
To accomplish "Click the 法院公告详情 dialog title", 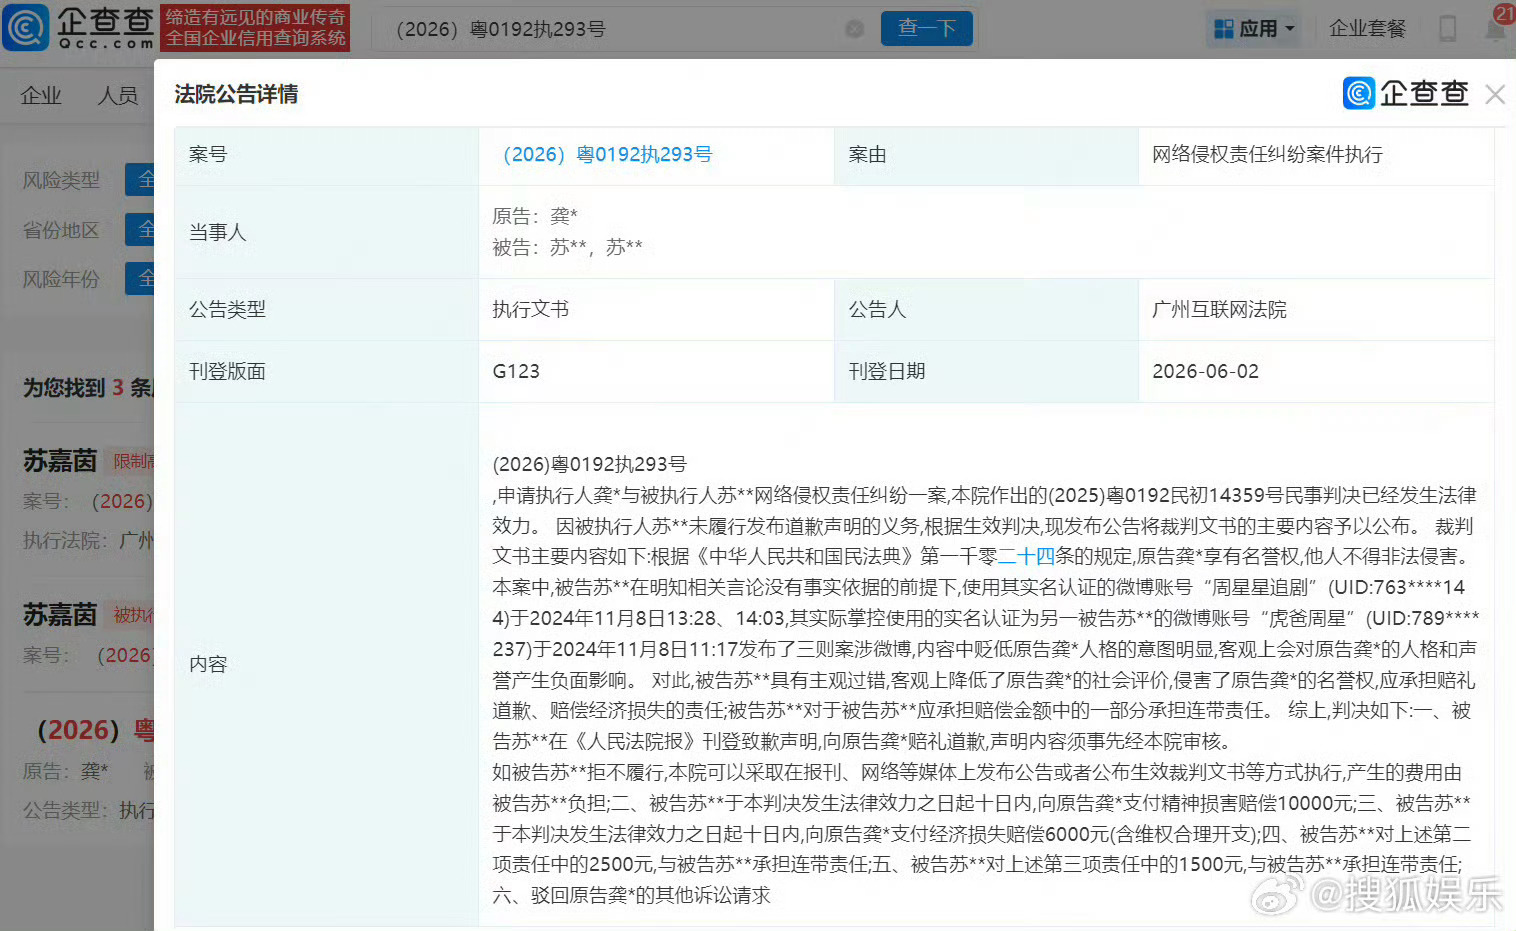I will 236,94.
